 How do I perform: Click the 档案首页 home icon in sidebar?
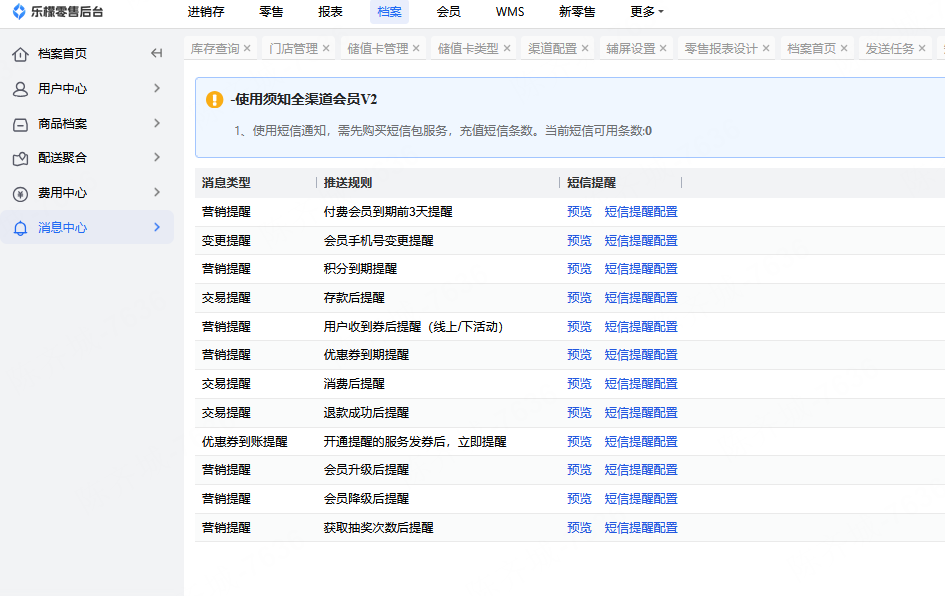pyautogui.click(x=20, y=54)
